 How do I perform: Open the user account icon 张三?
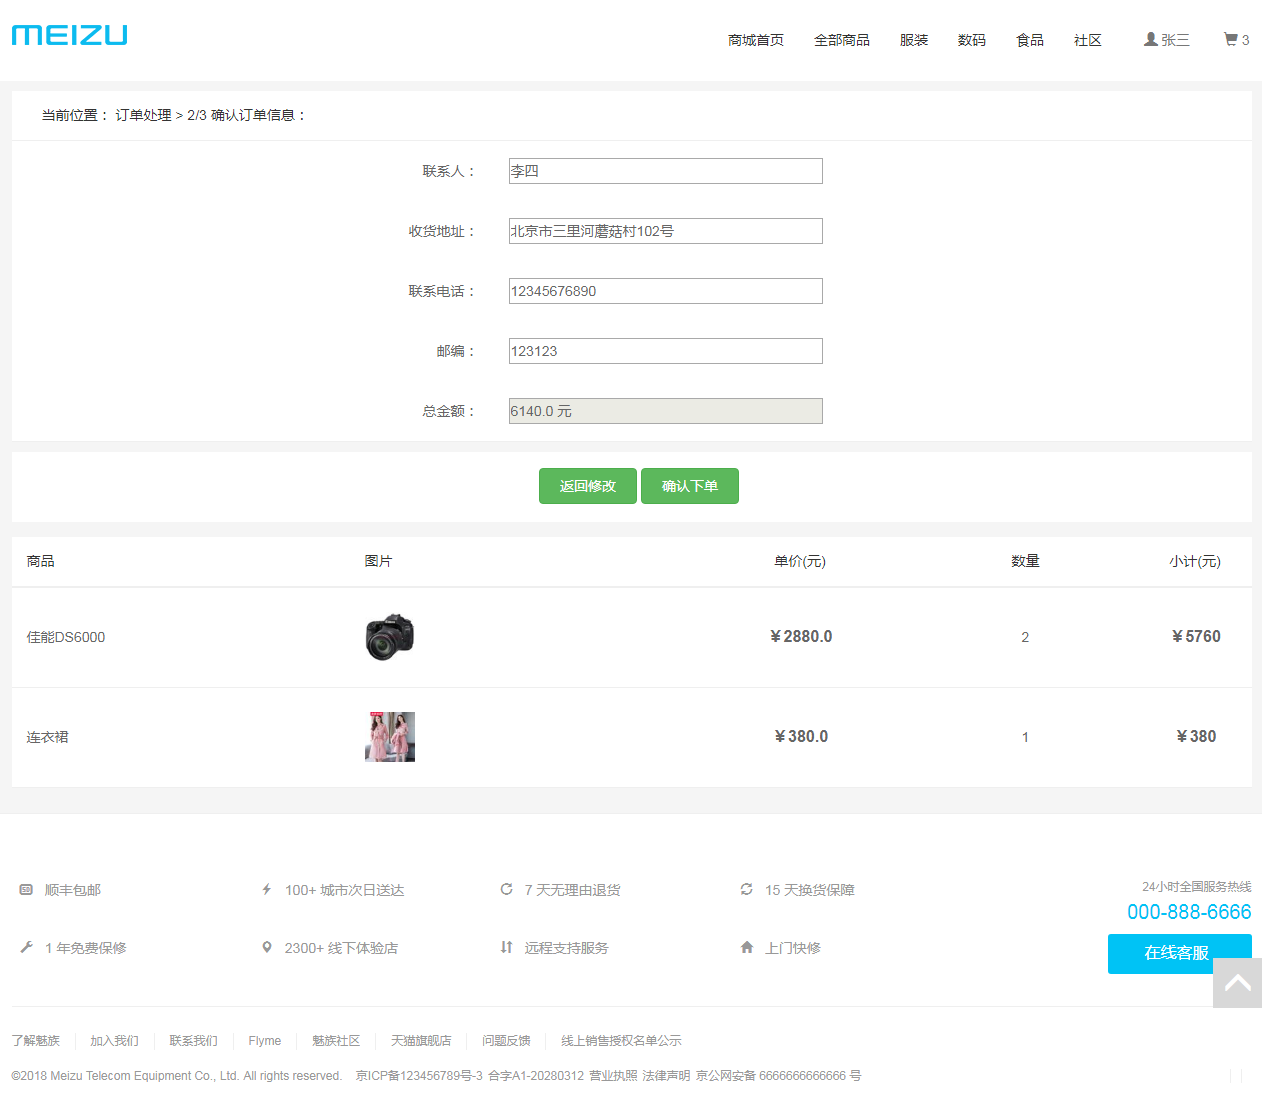tap(1151, 39)
